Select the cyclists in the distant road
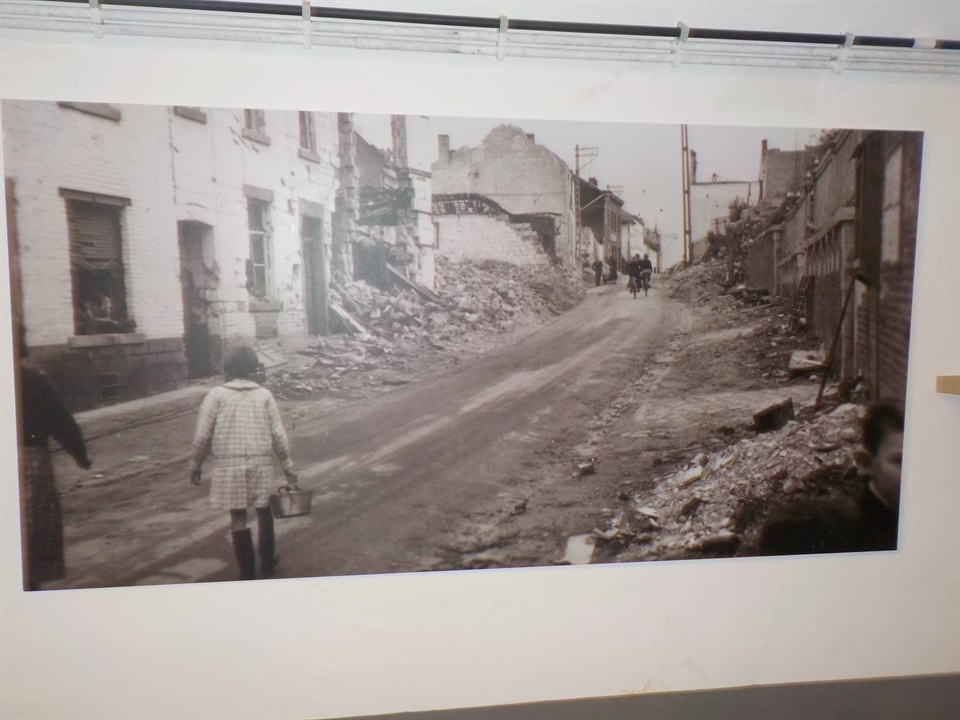 click(x=638, y=273)
